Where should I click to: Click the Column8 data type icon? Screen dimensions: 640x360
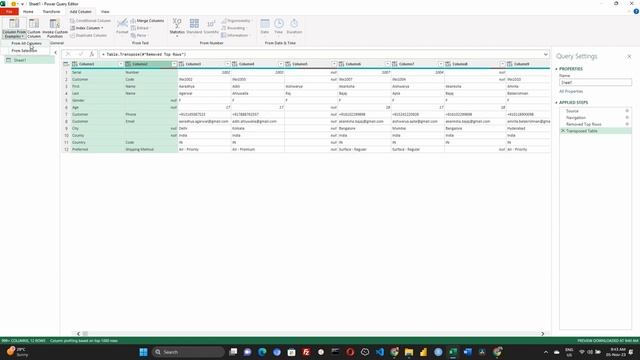(x=448, y=64)
